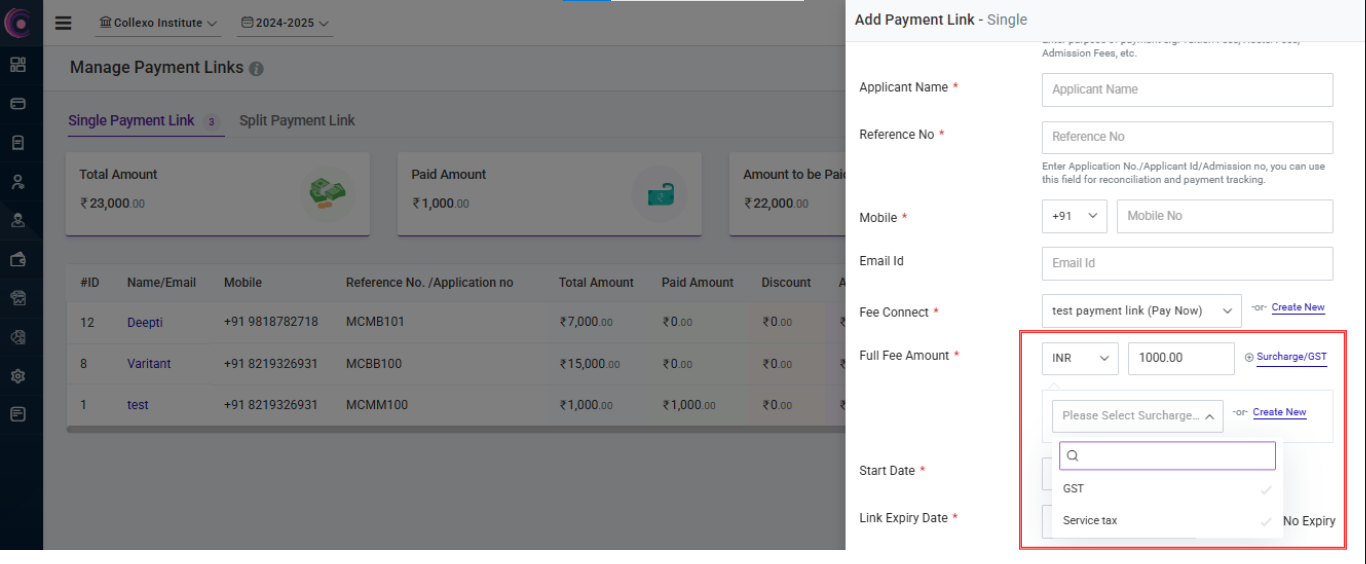Screen dimensions: 1366x564
Task: Expand the Collexo Institute dropdown
Action: pyautogui.click(x=159, y=23)
